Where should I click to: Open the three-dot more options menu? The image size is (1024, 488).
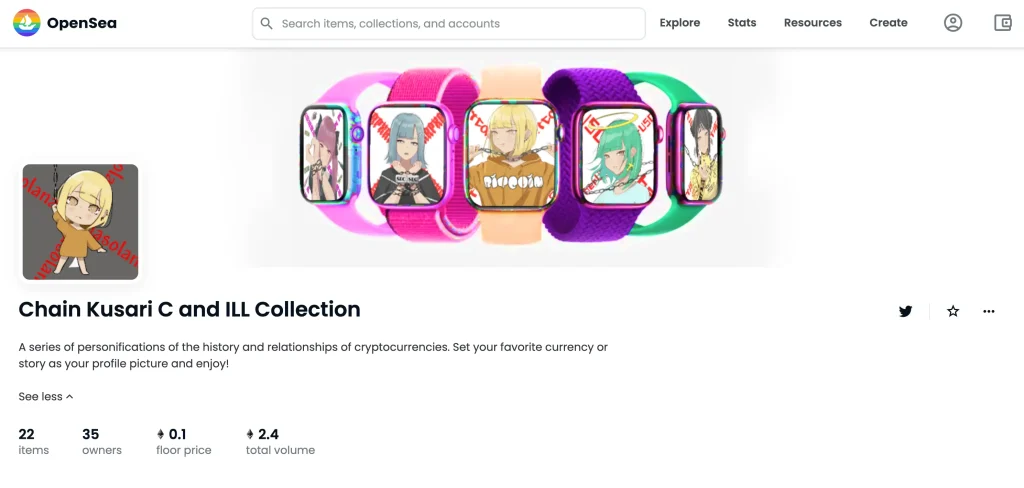[989, 311]
